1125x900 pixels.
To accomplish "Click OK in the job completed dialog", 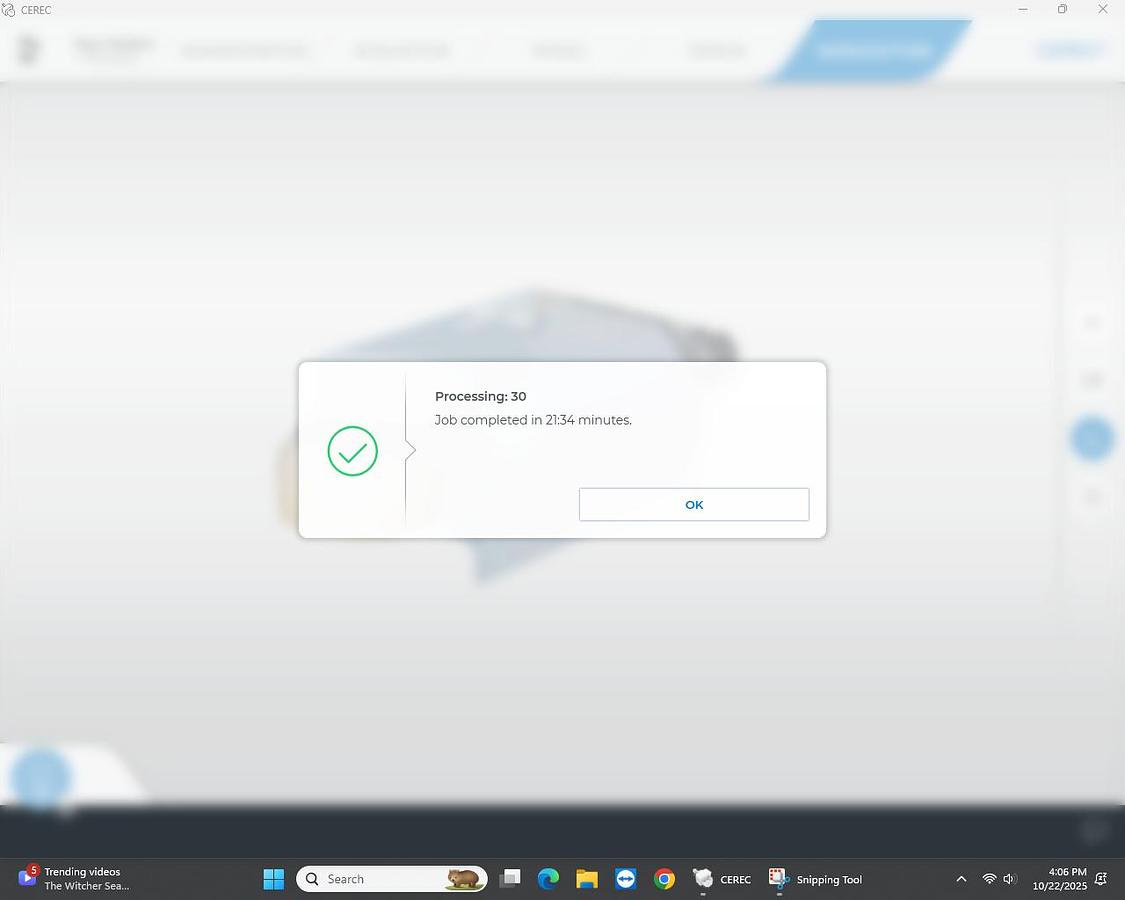I will 693,505.
